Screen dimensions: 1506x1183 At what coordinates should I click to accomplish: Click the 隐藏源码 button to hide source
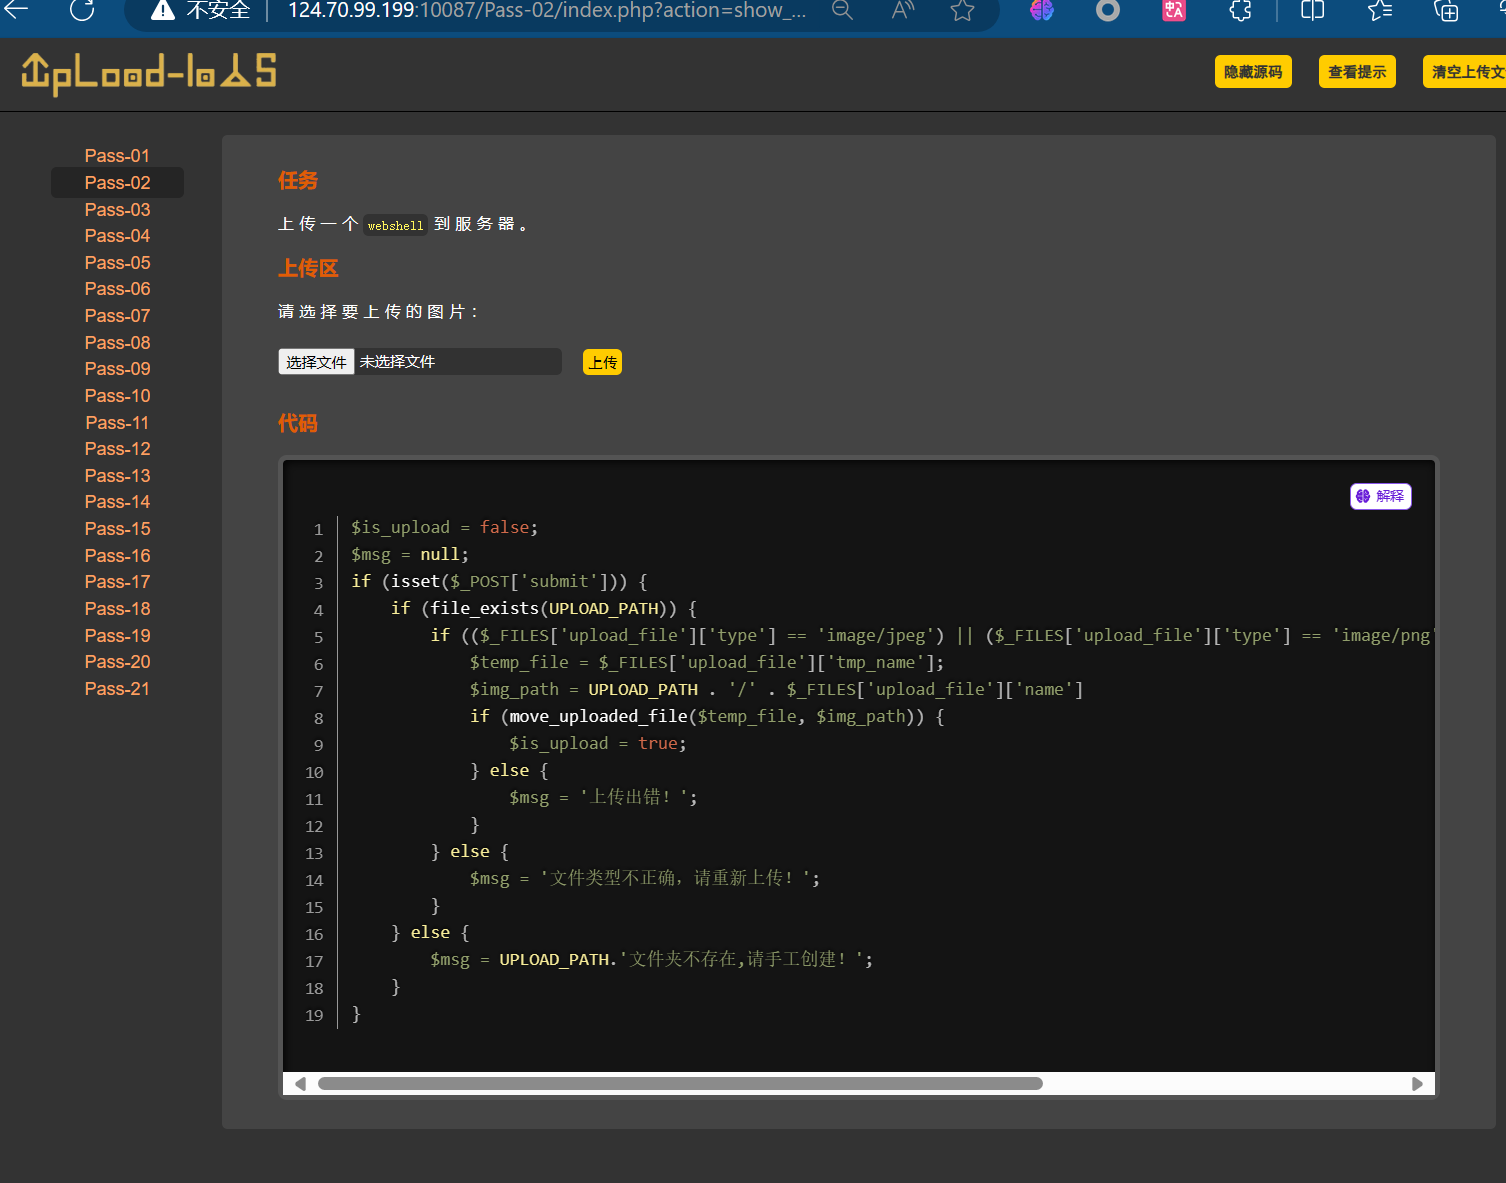[x=1252, y=72]
